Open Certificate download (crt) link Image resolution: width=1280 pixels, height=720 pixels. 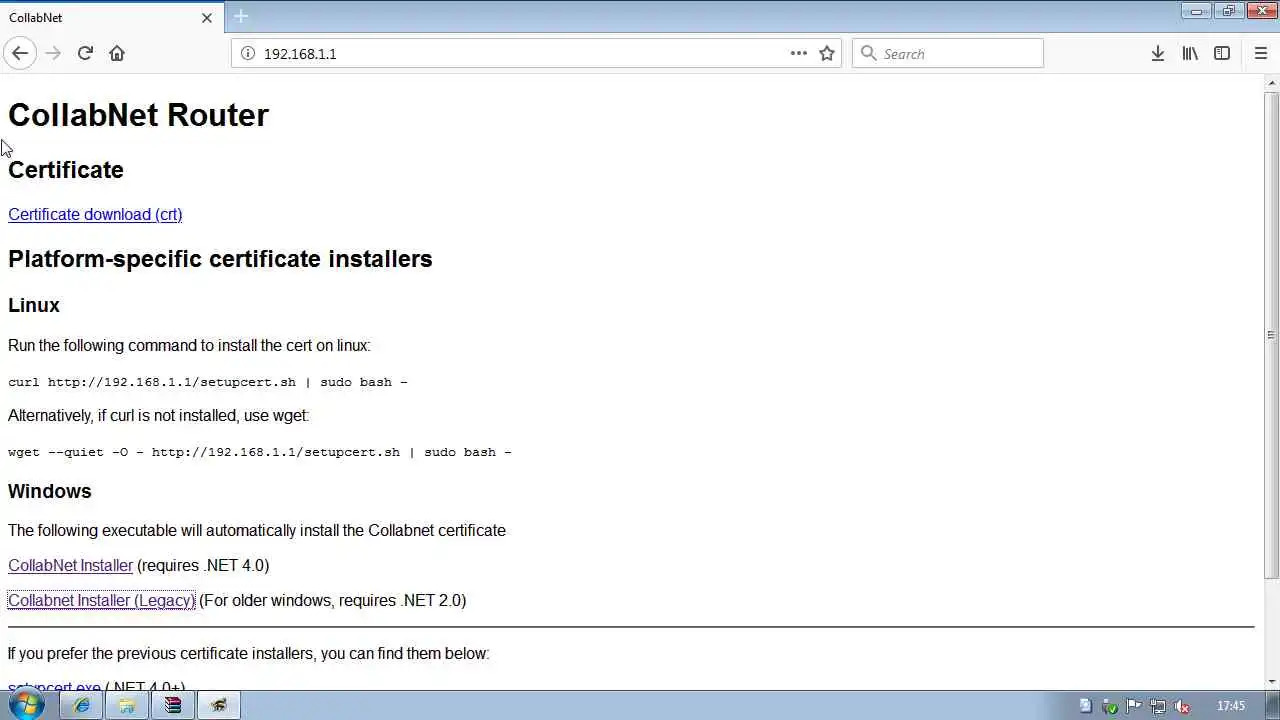(x=95, y=214)
